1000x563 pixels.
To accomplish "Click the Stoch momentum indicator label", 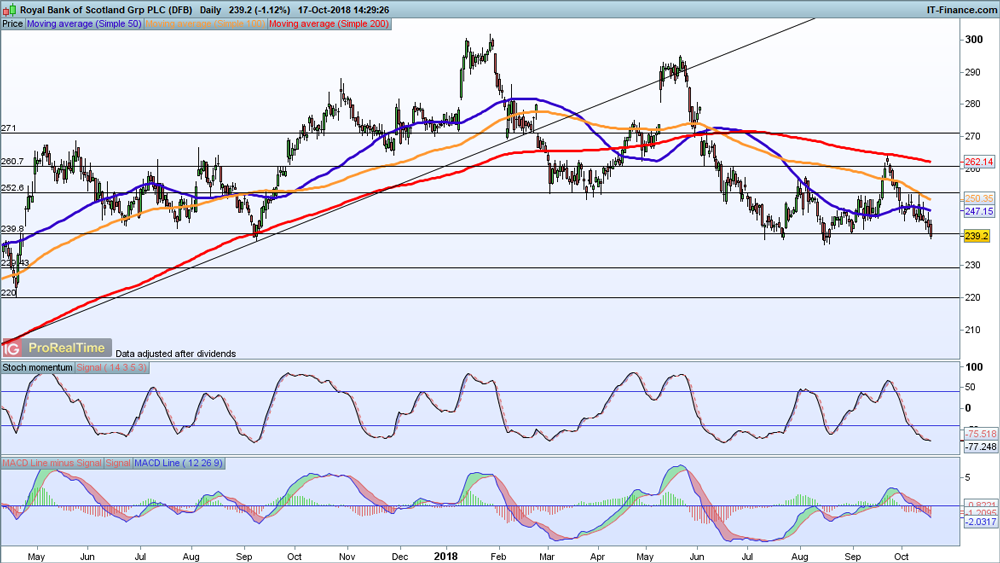I will (x=37, y=368).
